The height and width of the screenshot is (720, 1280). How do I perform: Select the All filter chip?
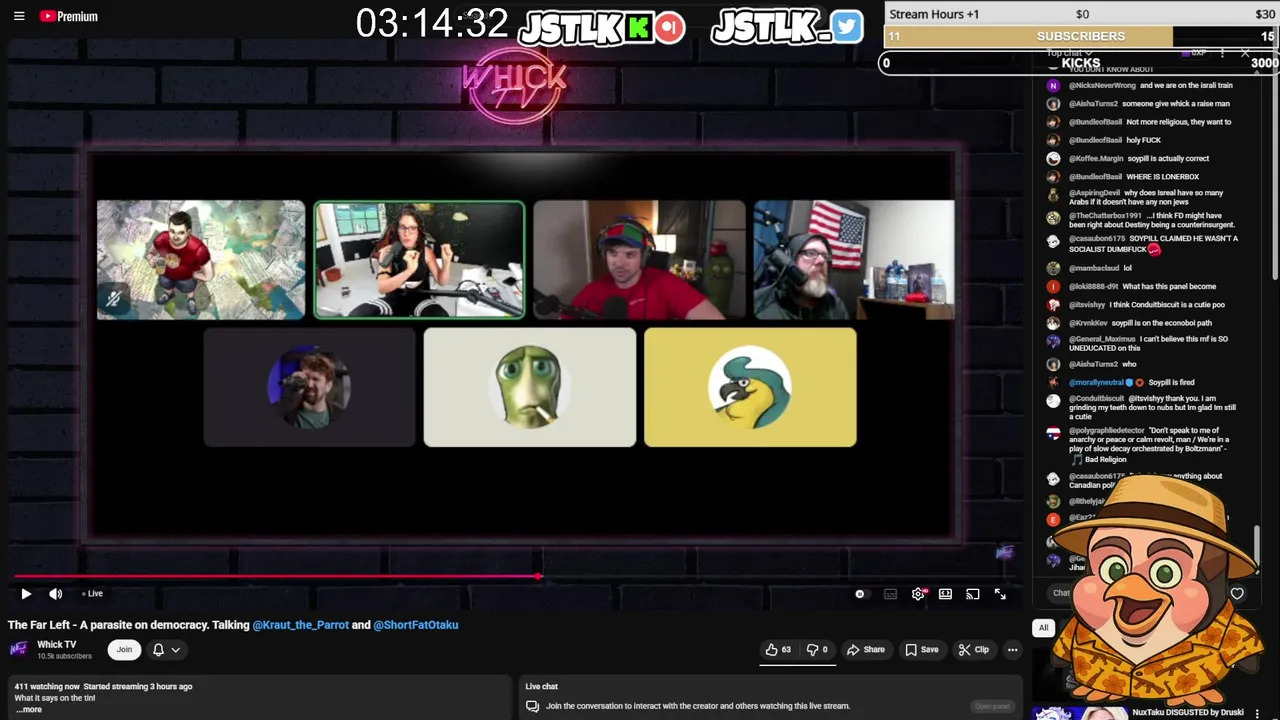click(1043, 628)
